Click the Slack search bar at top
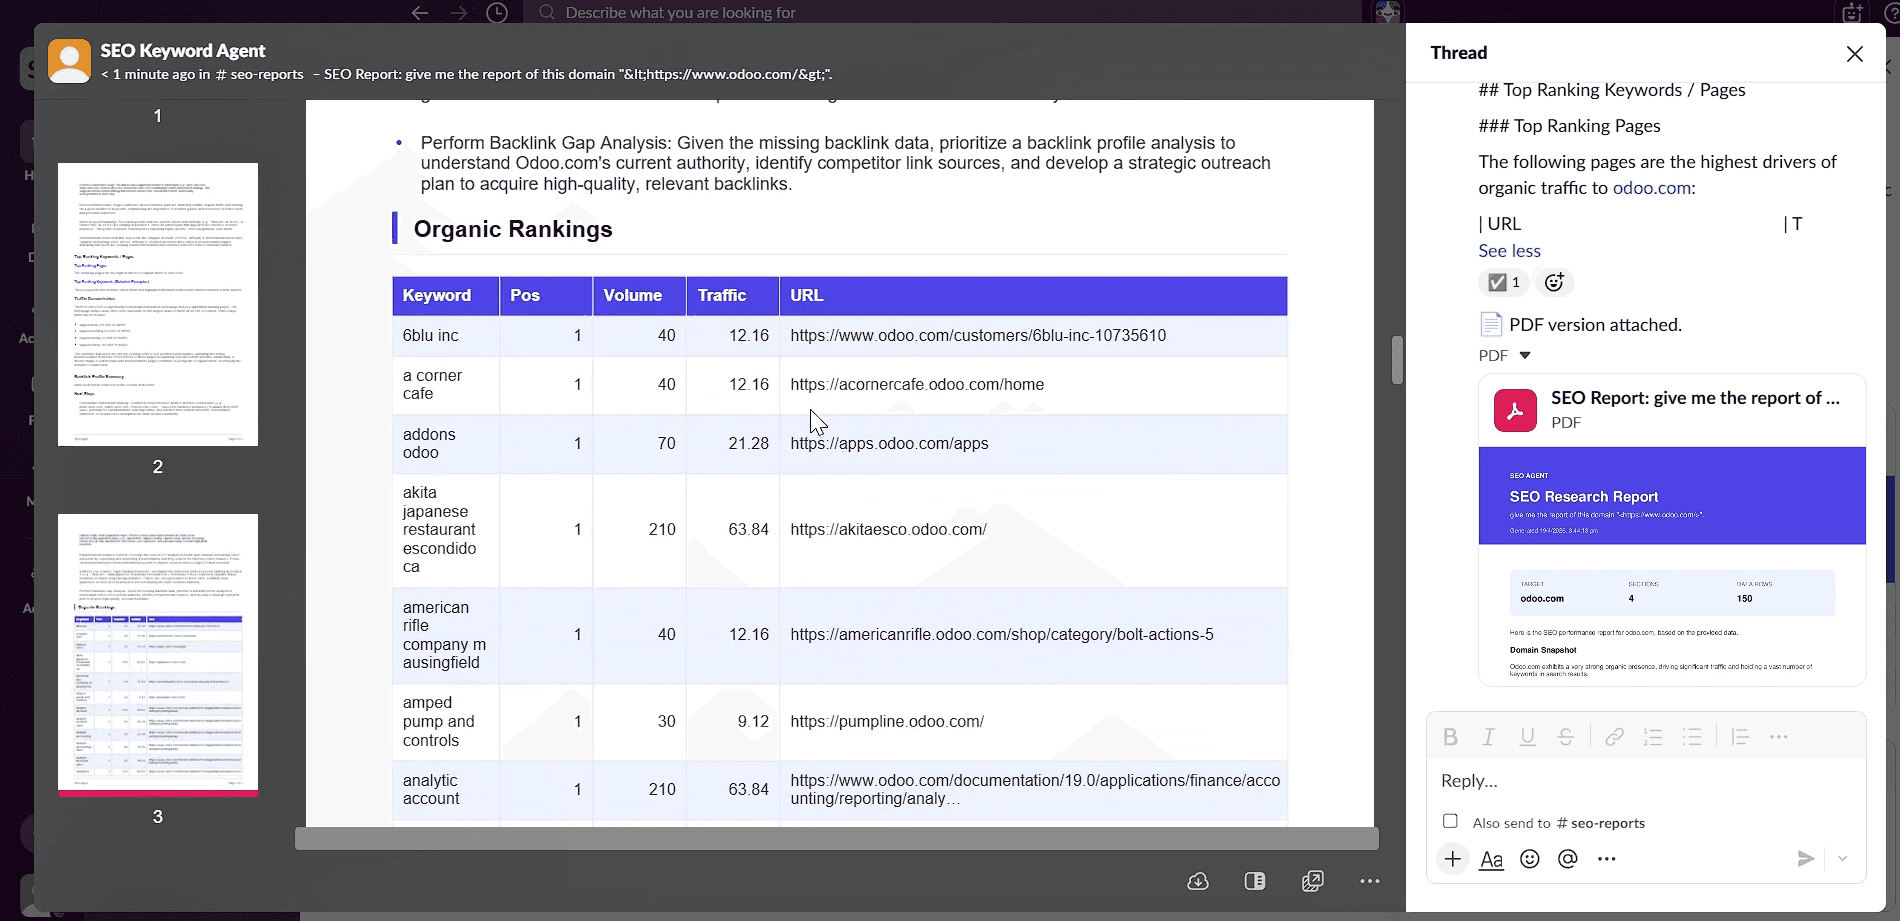 [x=942, y=12]
